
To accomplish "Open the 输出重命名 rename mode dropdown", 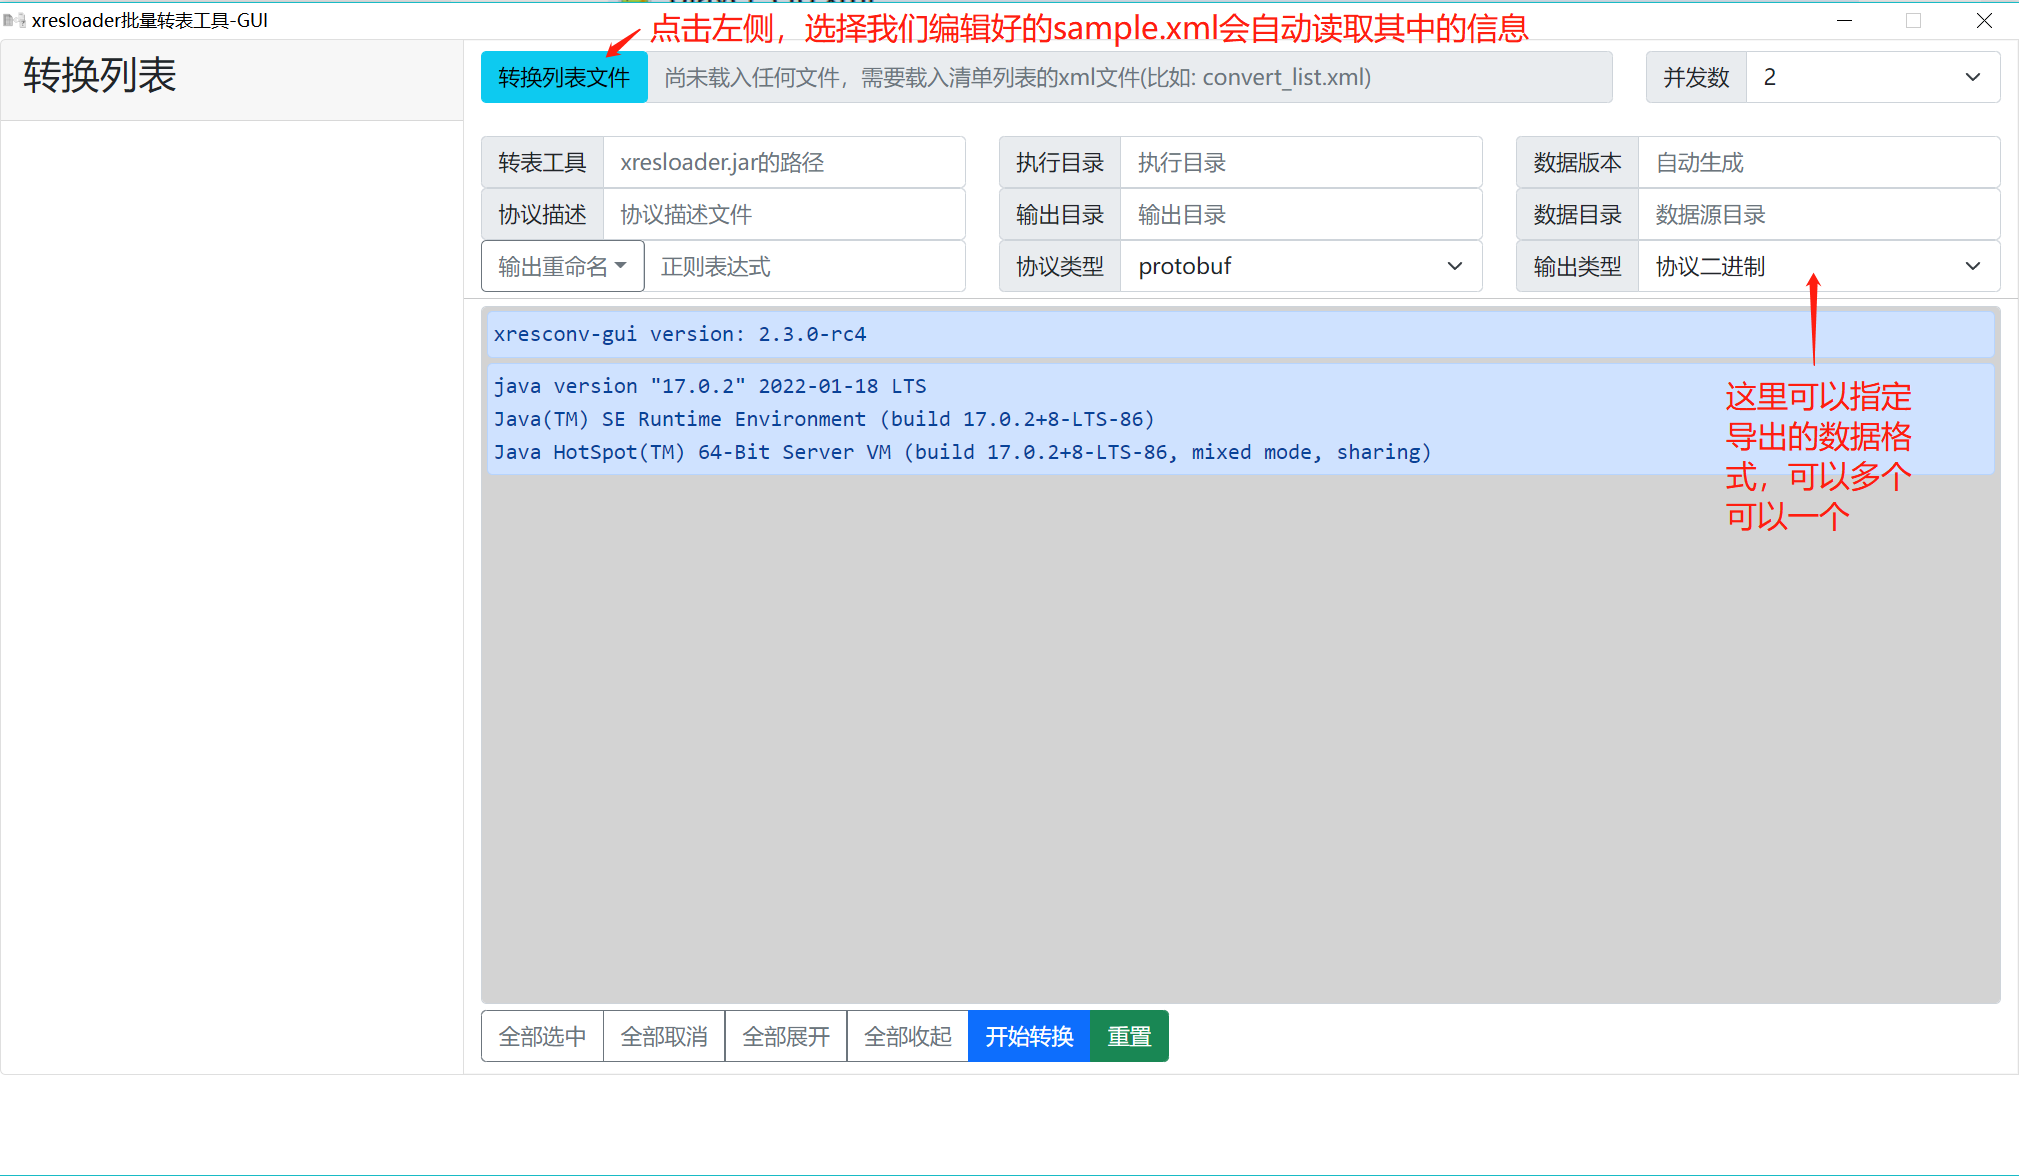I will 562,266.
